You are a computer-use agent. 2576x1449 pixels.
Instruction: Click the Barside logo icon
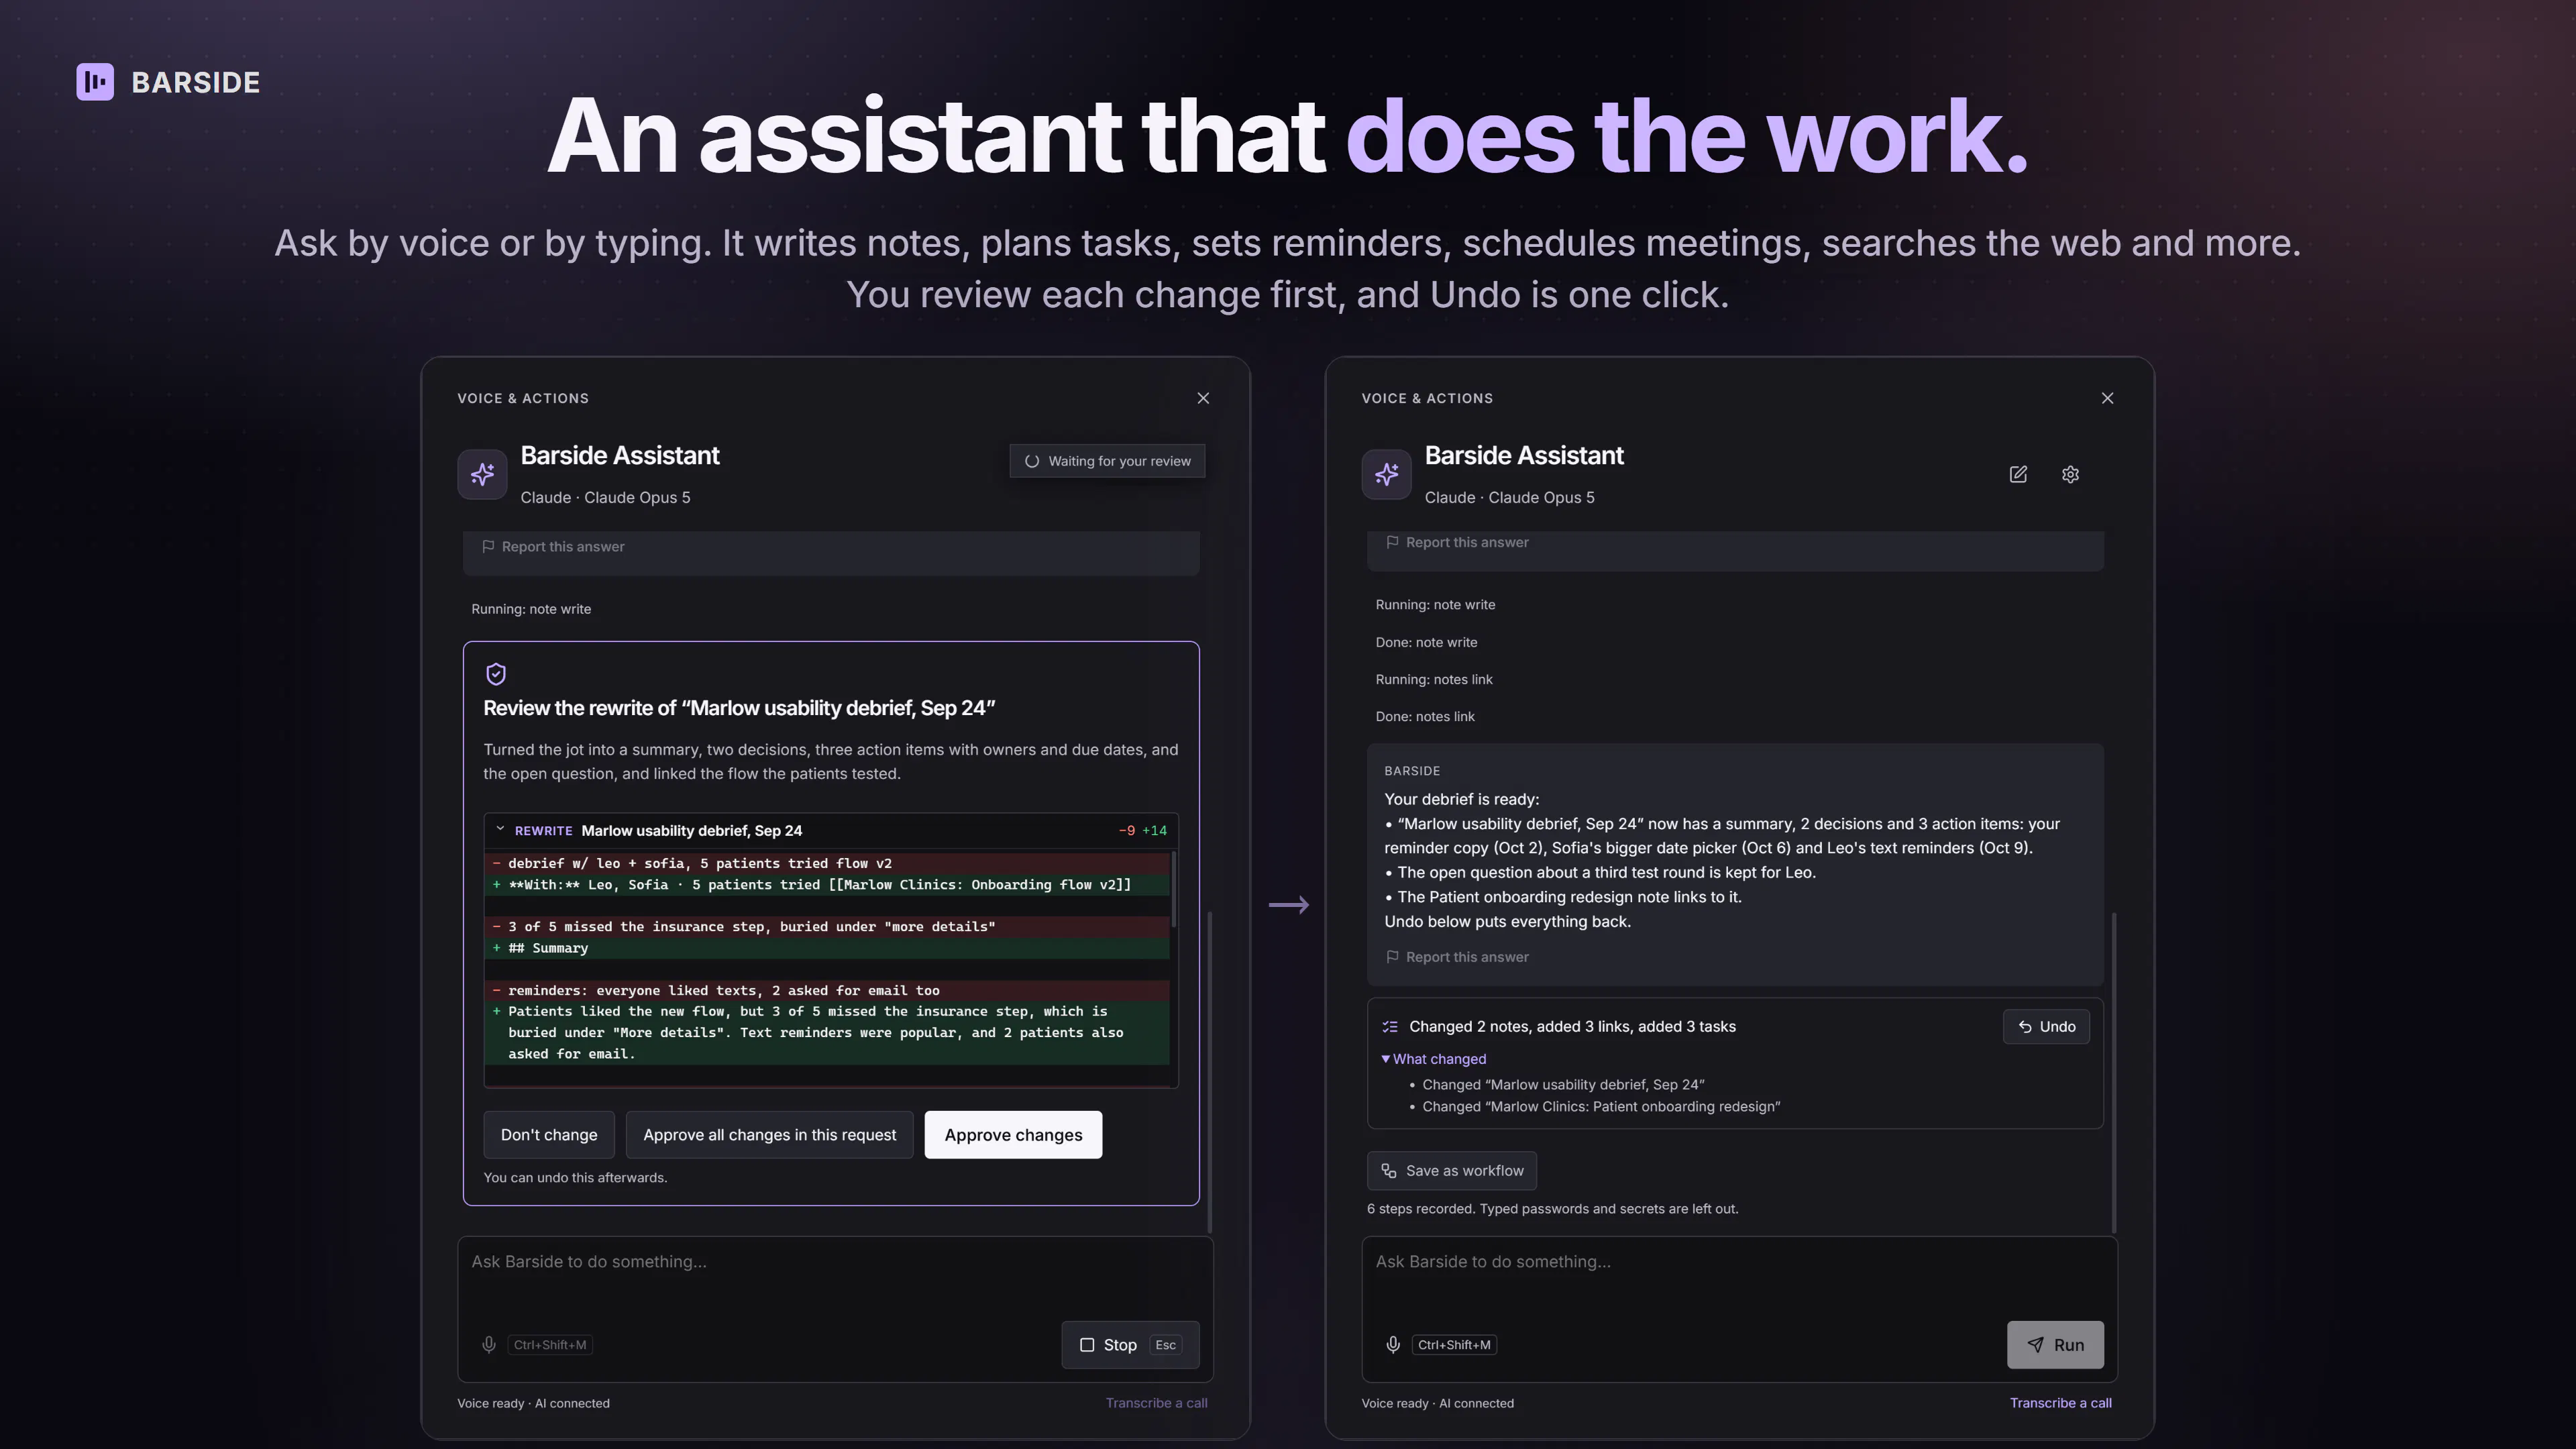point(95,82)
